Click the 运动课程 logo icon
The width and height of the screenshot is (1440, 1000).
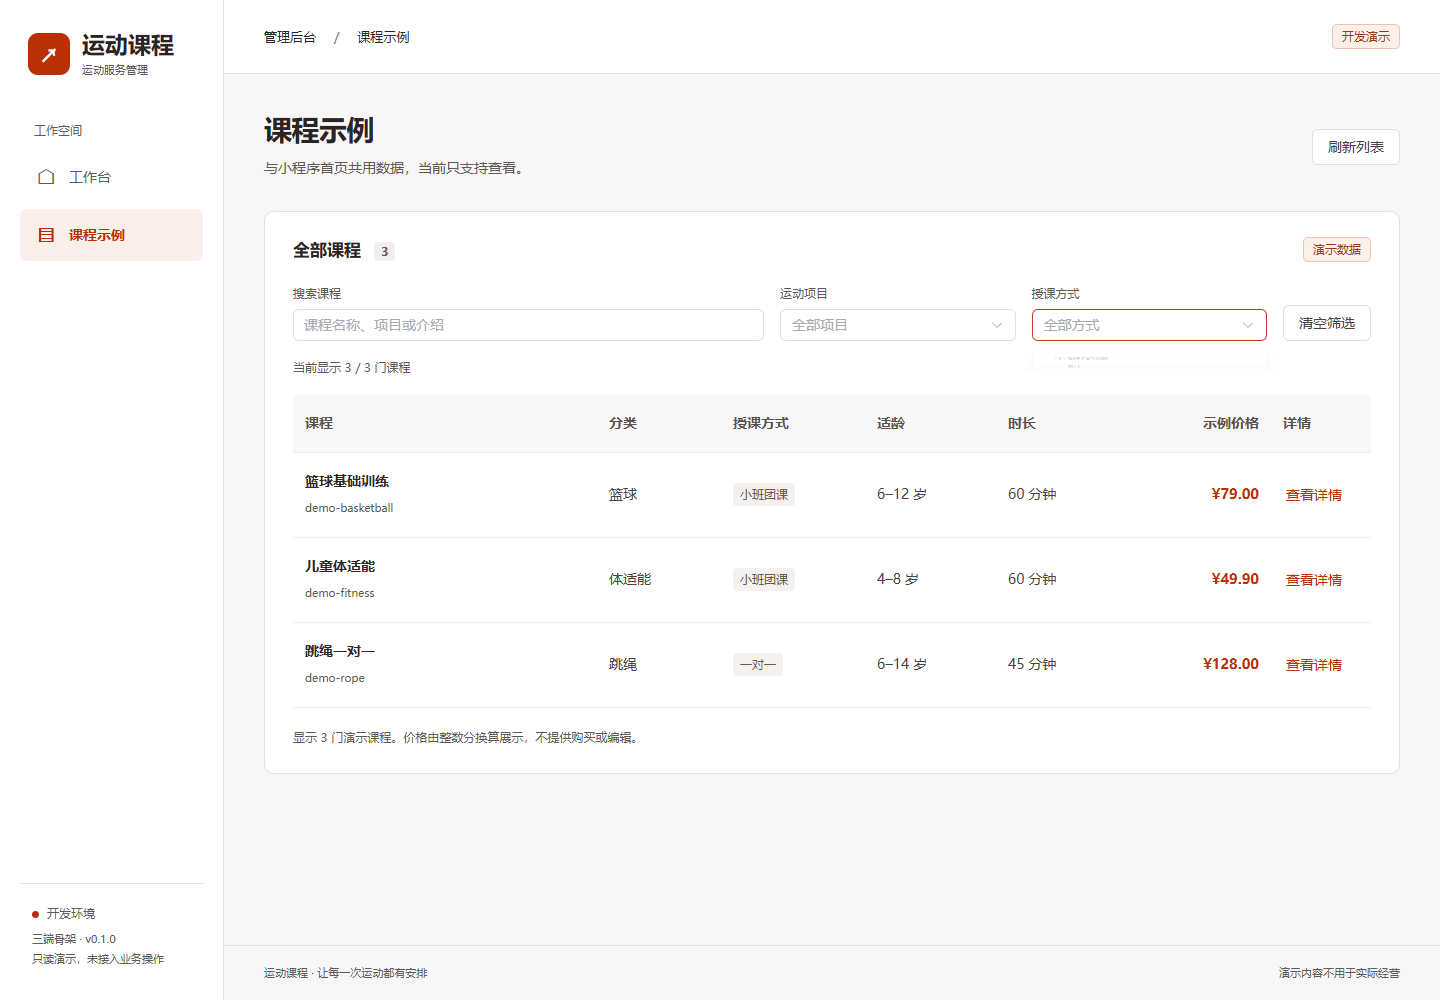49,54
